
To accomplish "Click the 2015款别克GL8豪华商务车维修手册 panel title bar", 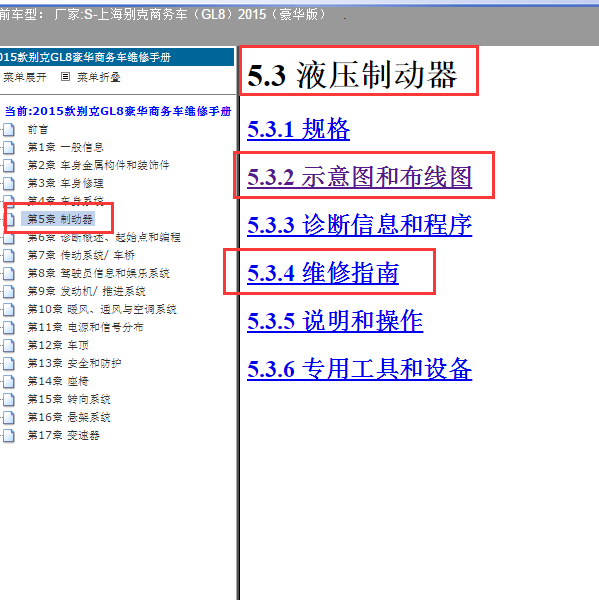I will pyautogui.click(x=117, y=57).
